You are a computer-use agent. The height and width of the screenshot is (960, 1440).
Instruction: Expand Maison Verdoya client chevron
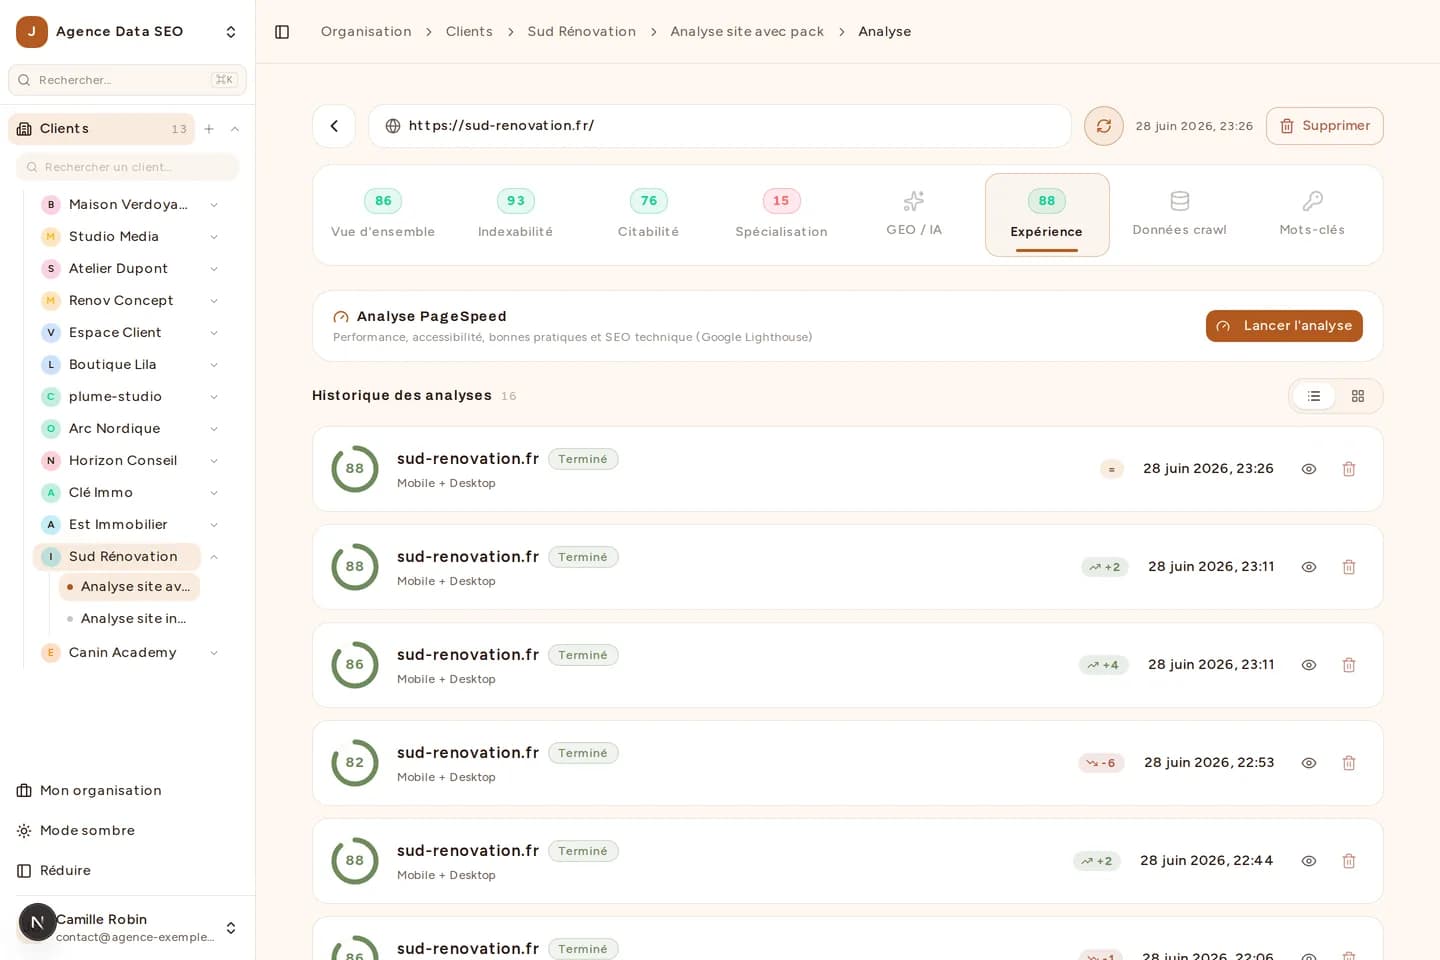coord(214,205)
